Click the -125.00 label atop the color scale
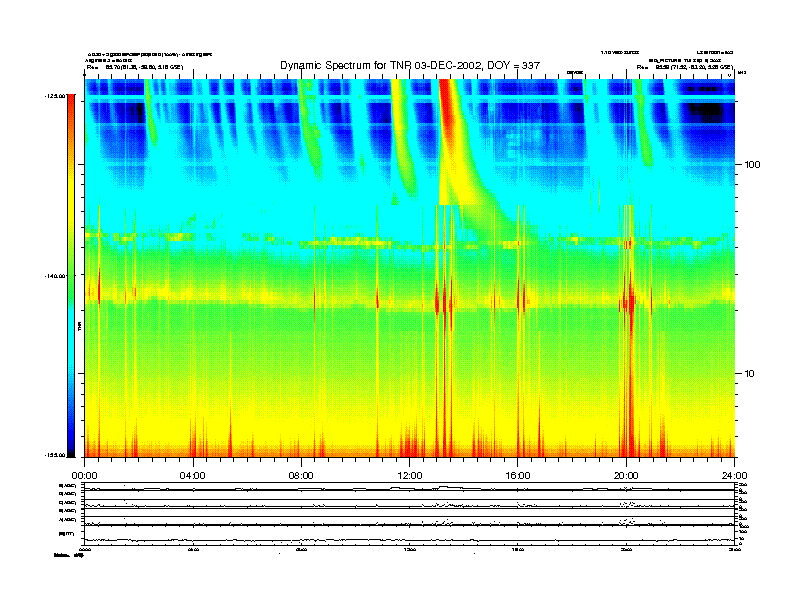This screenshot has width=792, height=612. [x=55, y=95]
